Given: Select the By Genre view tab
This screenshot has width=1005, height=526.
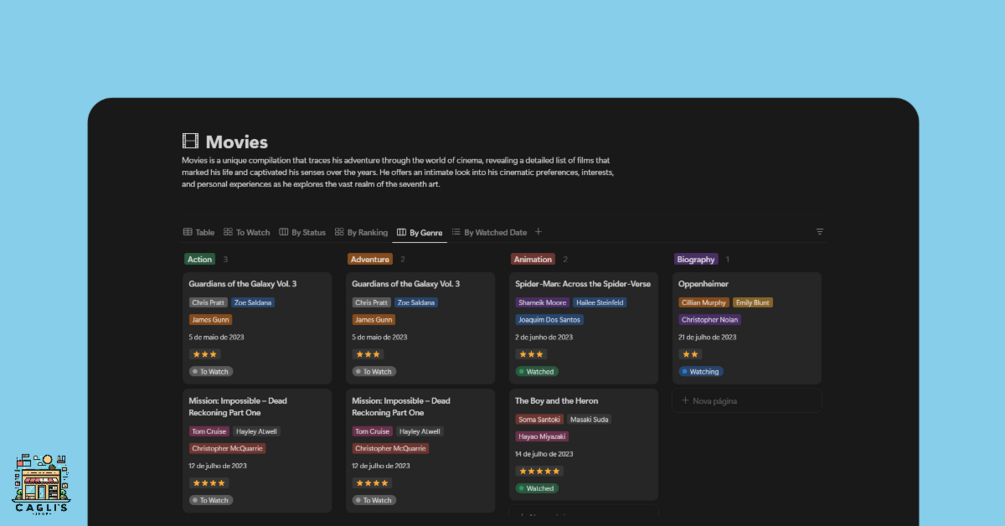Looking at the screenshot, I should (x=420, y=233).
